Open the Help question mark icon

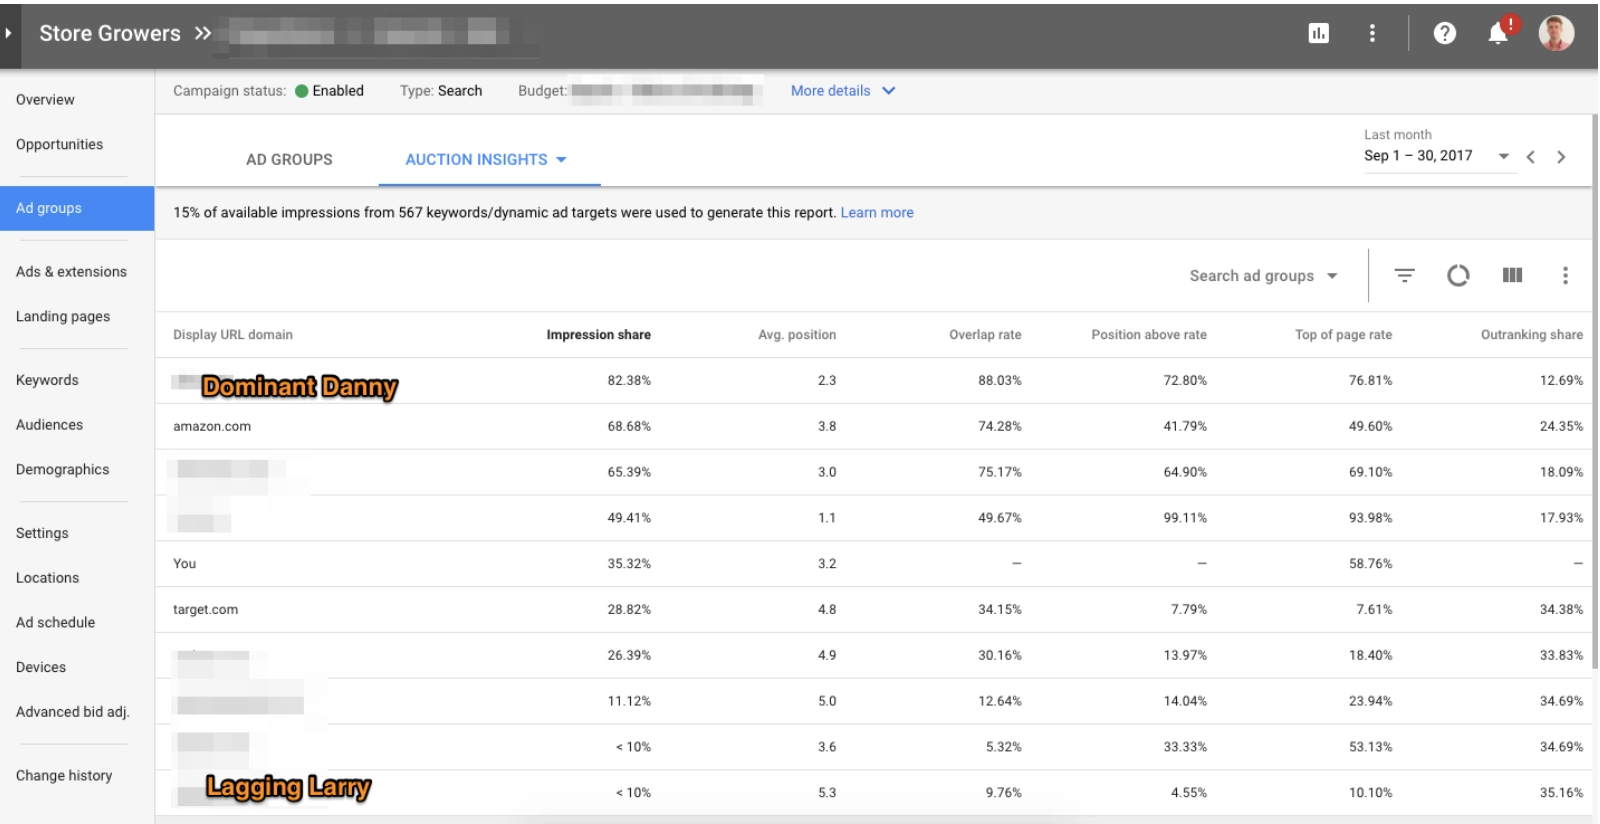[x=1444, y=33]
